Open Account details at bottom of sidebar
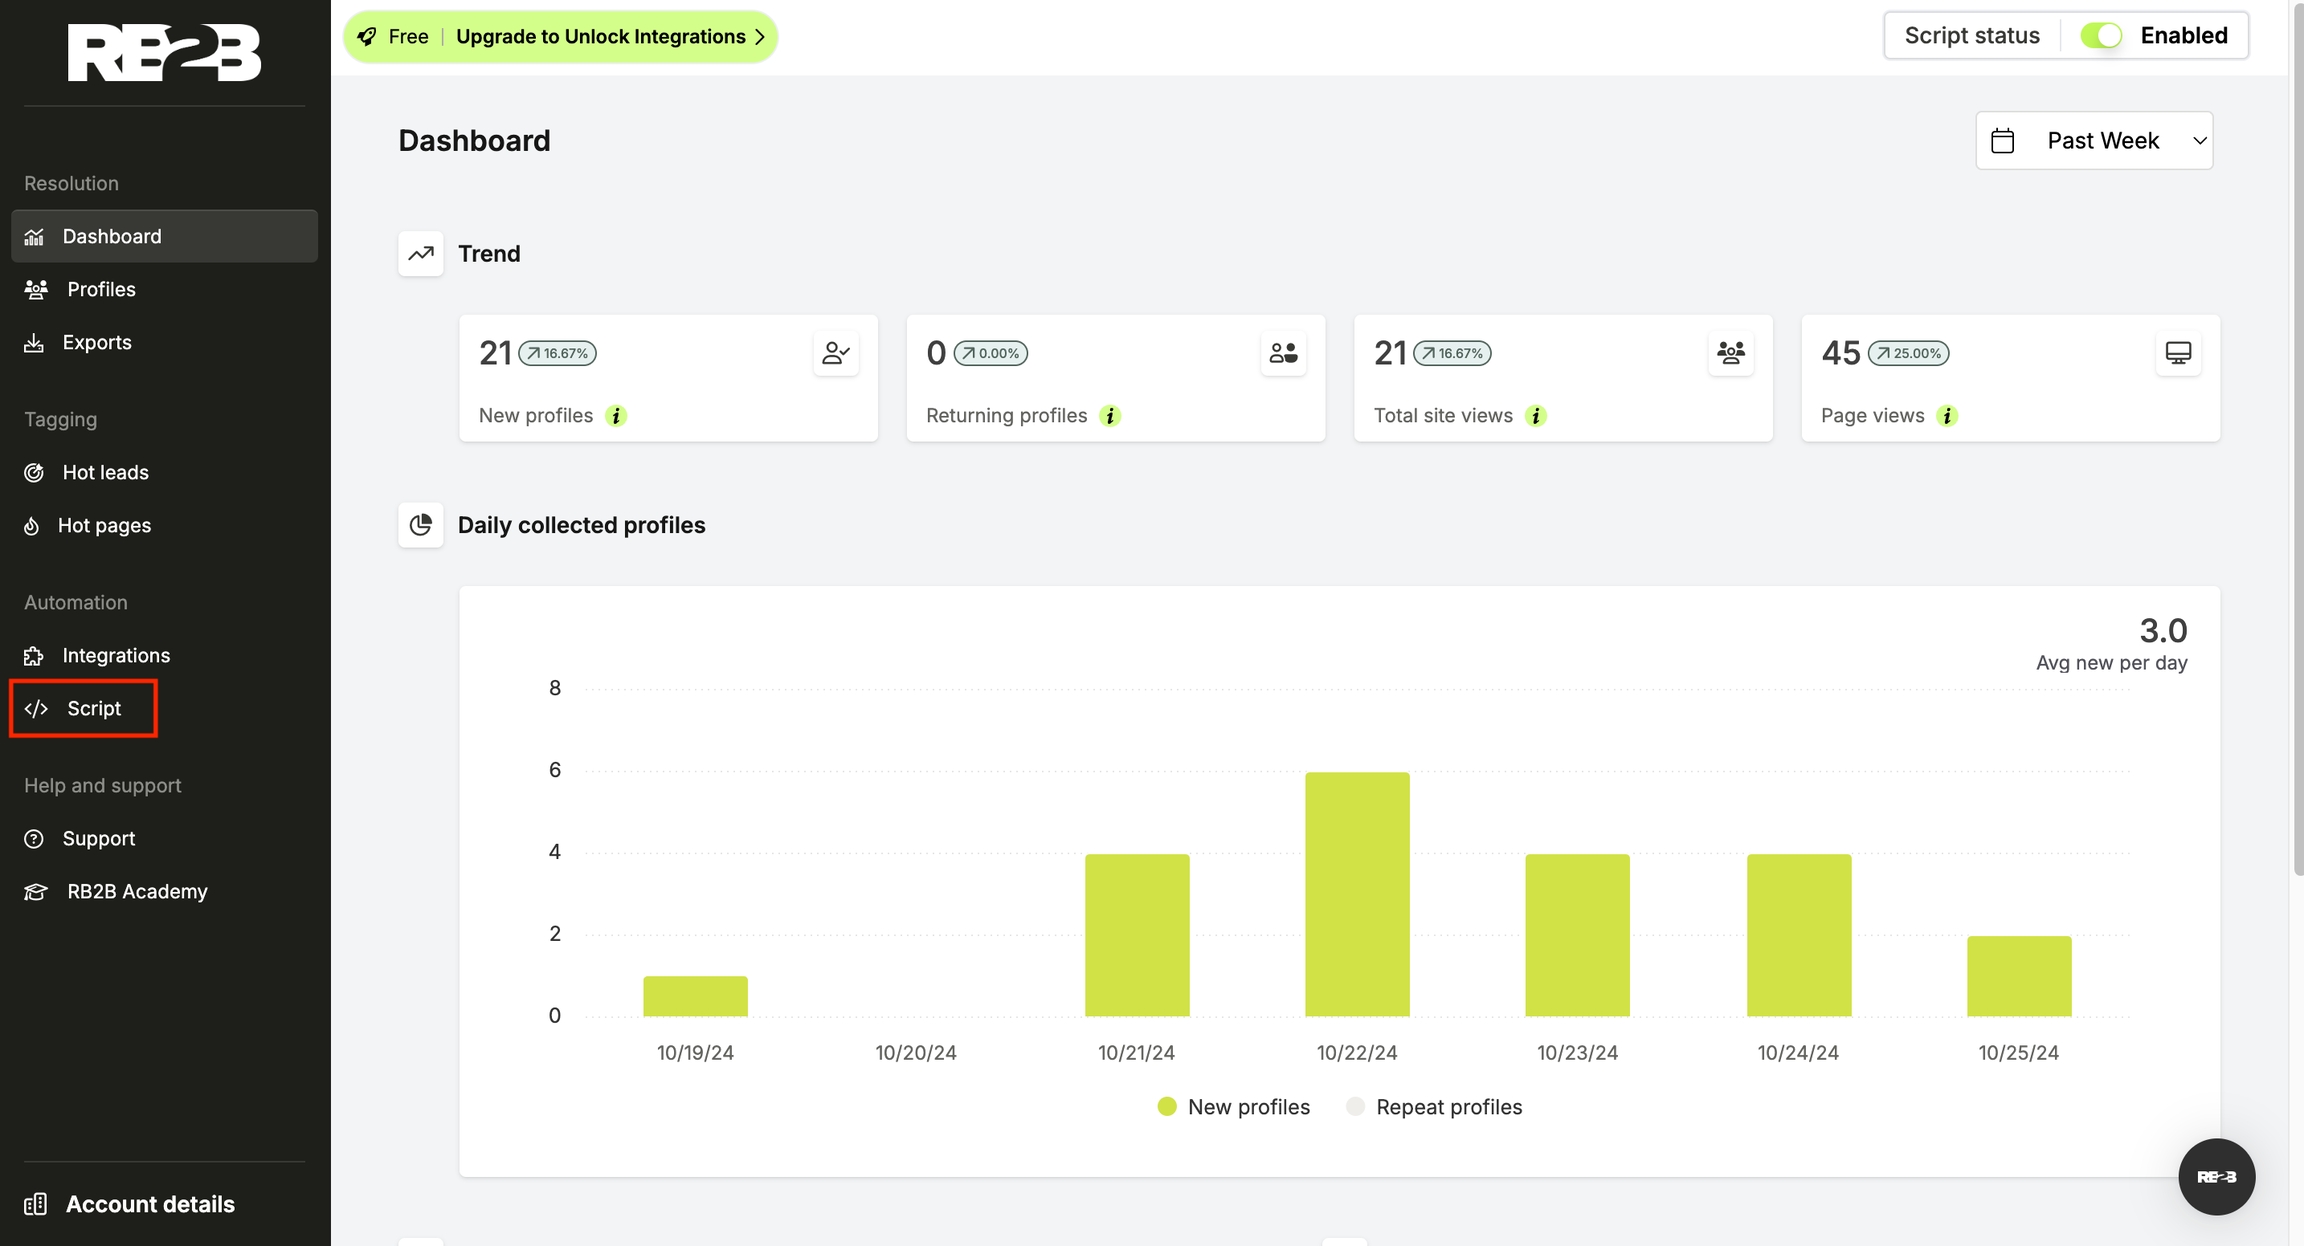The height and width of the screenshot is (1246, 2304). [x=150, y=1204]
